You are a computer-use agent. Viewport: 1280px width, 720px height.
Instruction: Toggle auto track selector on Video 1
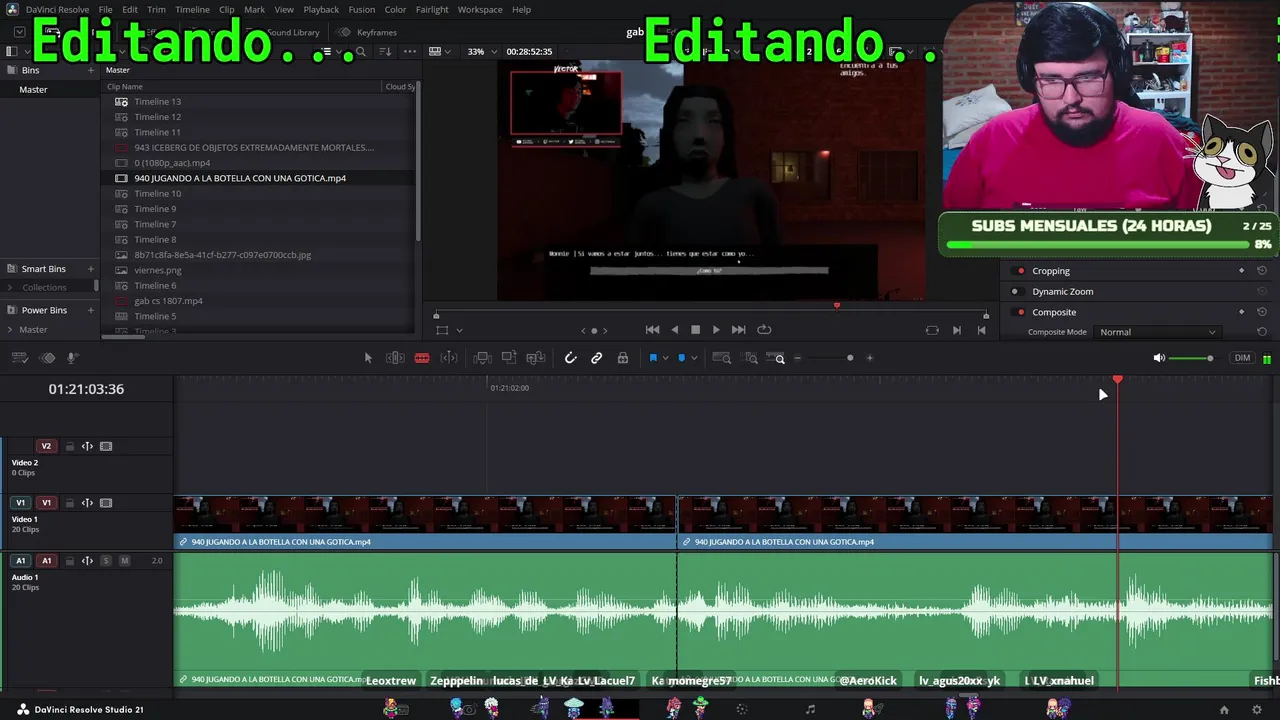(x=87, y=503)
